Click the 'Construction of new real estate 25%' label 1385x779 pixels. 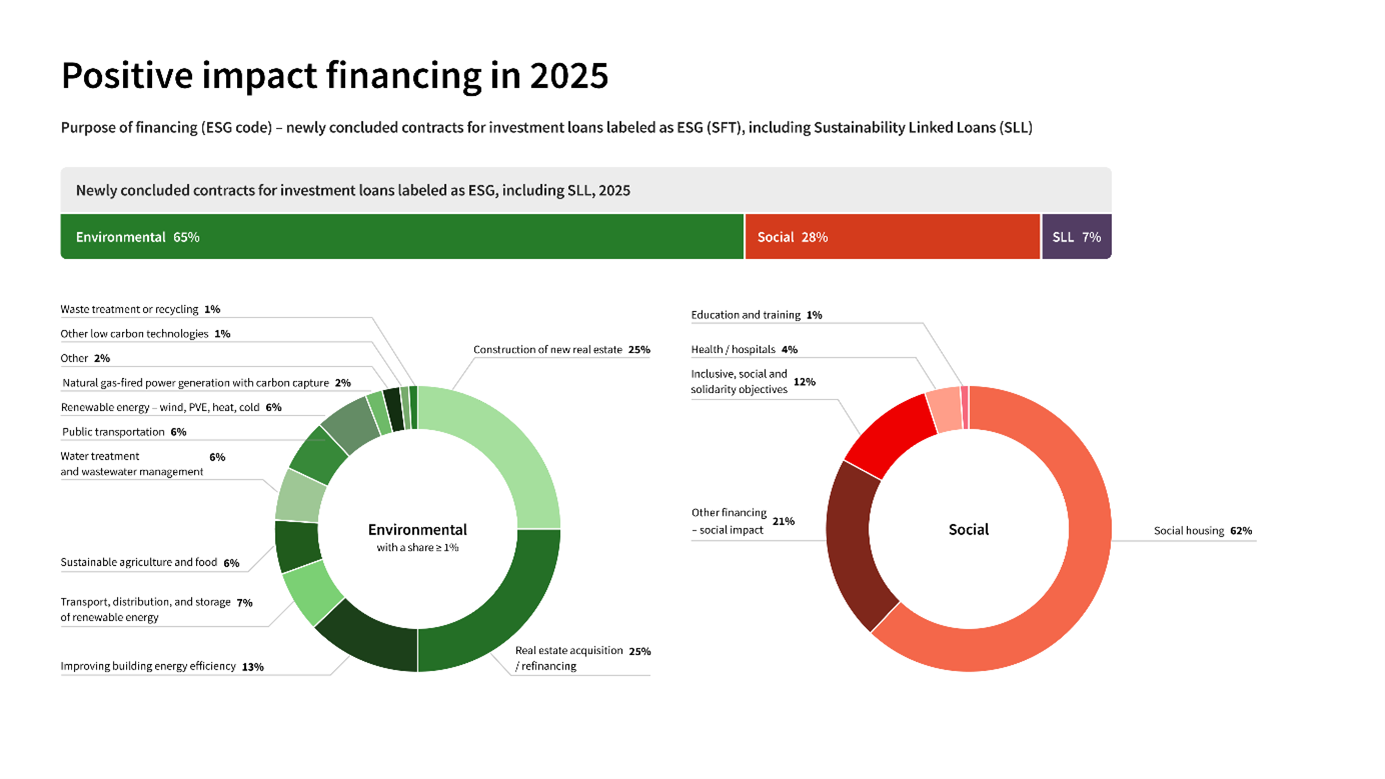pyautogui.click(x=561, y=350)
